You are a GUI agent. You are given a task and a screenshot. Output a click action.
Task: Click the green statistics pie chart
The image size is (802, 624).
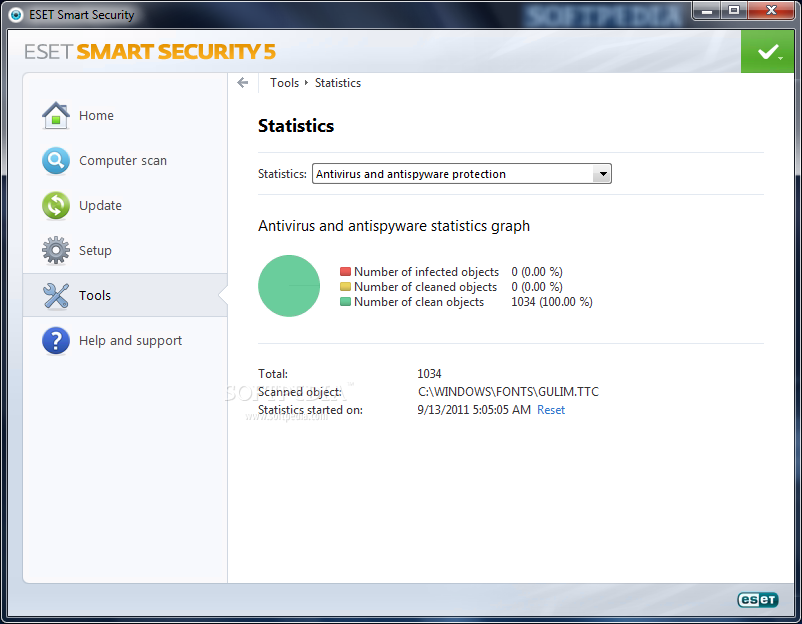pos(289,286)
